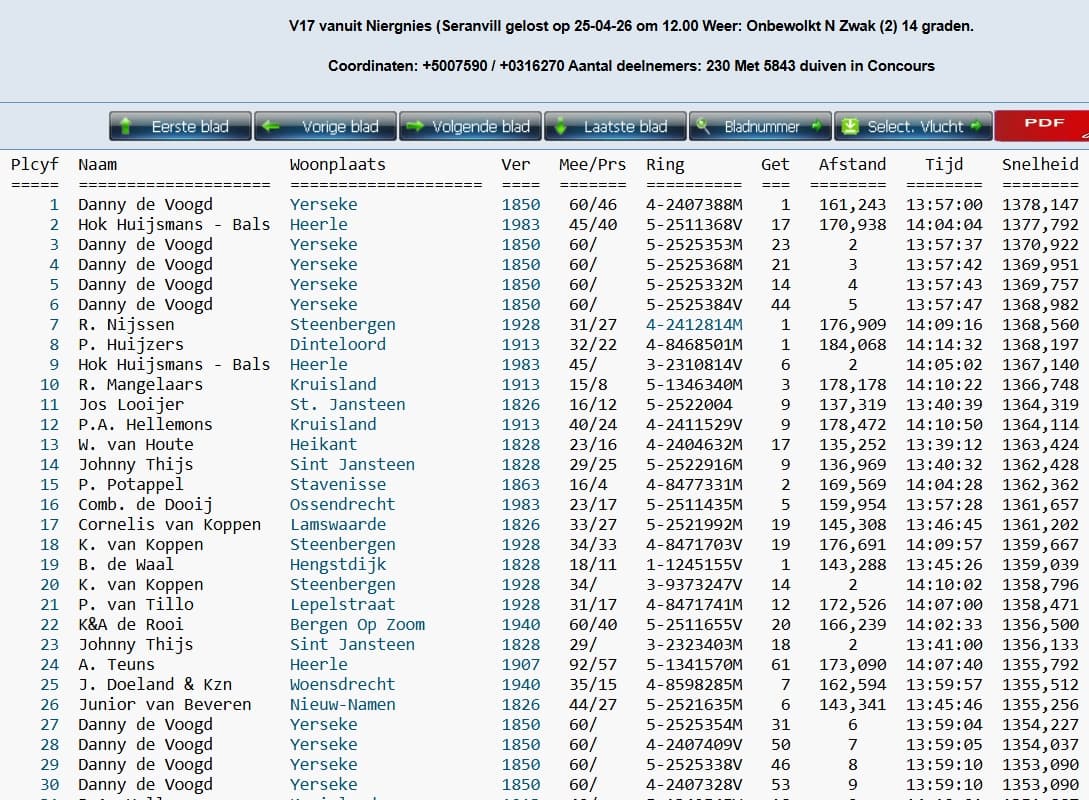
Task: Open Woensdrecht link for J. Doeland & Kzn
Action: pos(342,684)
